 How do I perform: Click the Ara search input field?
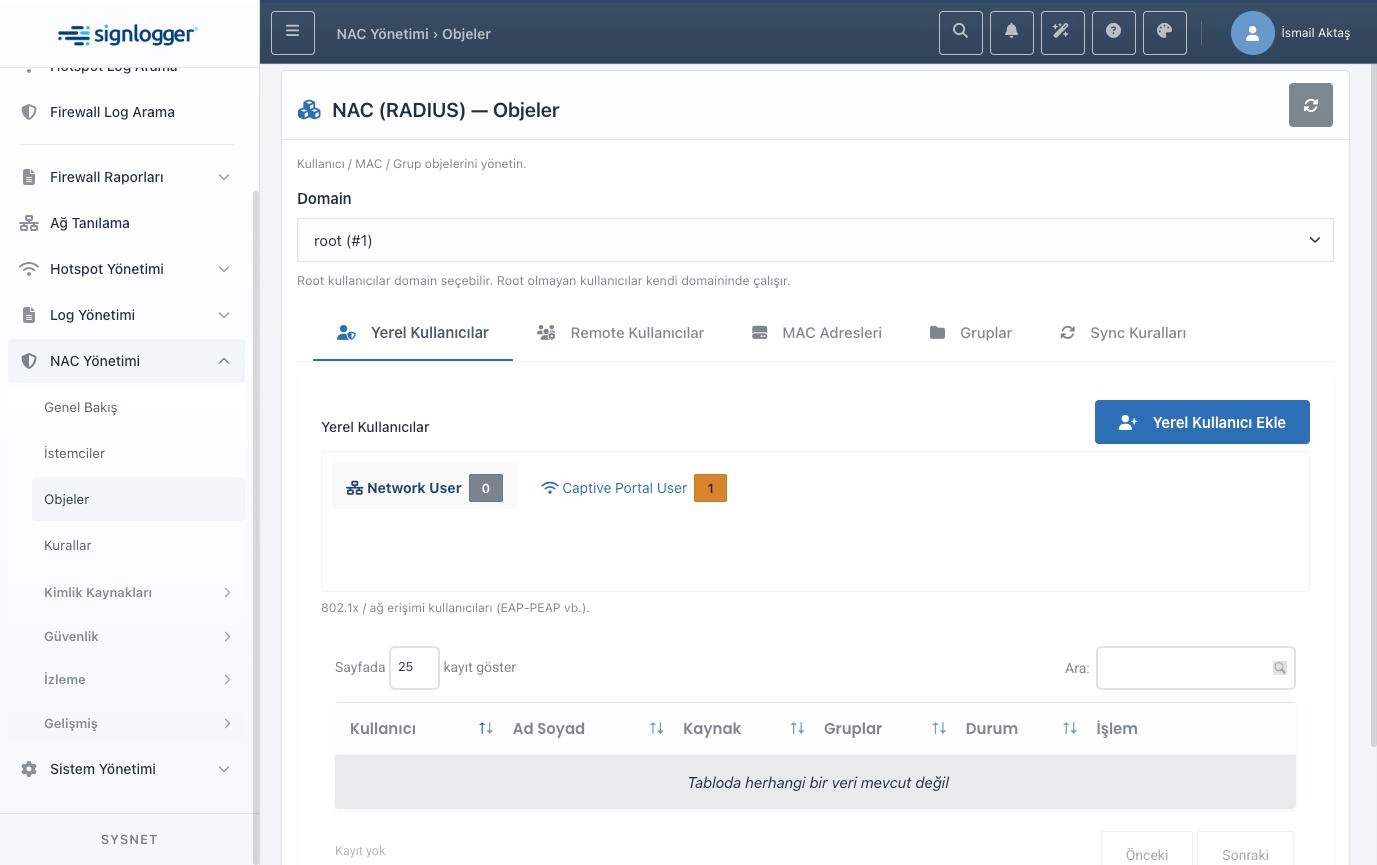1195,668
